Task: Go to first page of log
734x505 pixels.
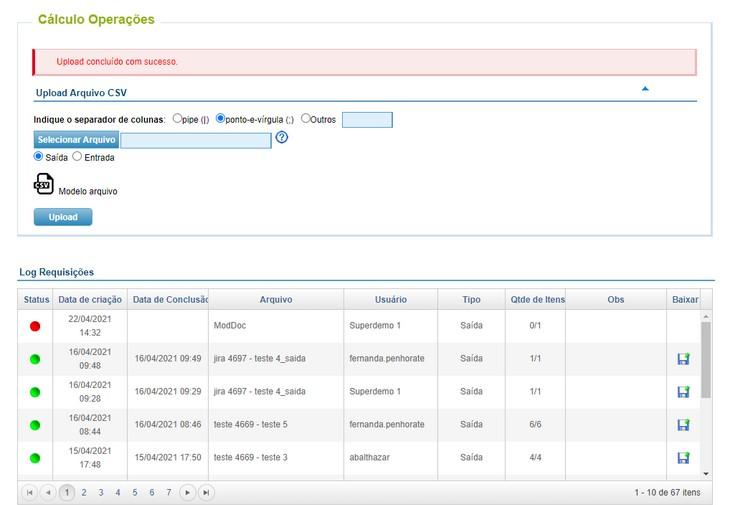Action: click(29, 492)
